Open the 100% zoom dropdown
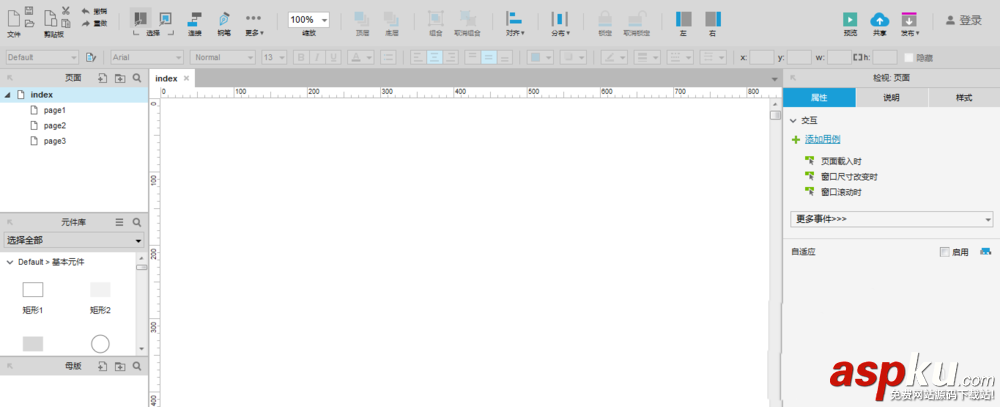The height and width of the screenshot is (407, 1000). pyautogui.click(x=309, y=20)
